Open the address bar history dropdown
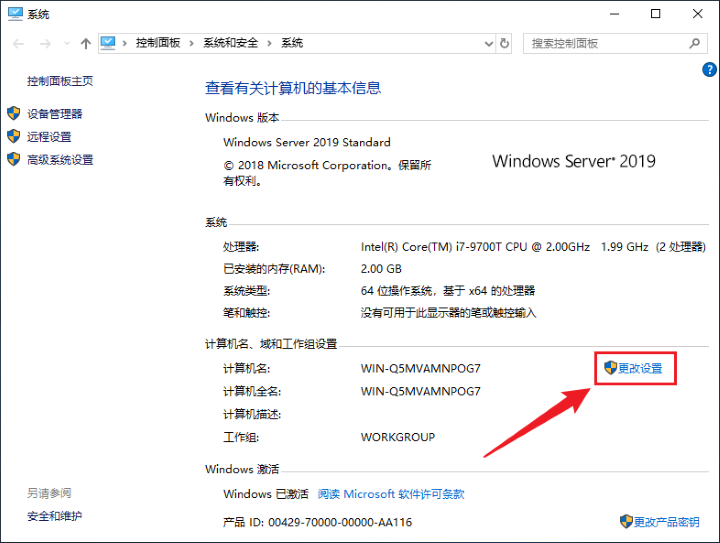This screenshot has width=720, height=543. point(489,44)
